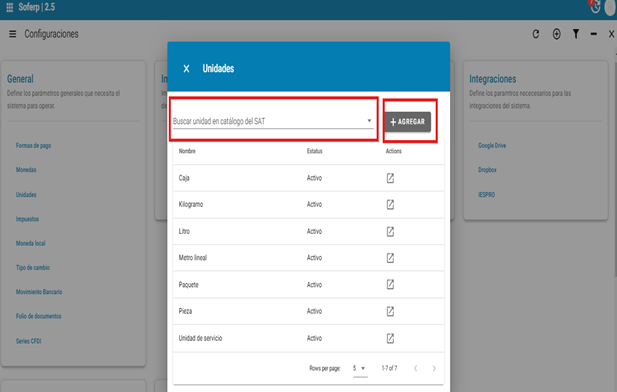
Task: Edit the Litro unit row
Action: pos(390,231)
